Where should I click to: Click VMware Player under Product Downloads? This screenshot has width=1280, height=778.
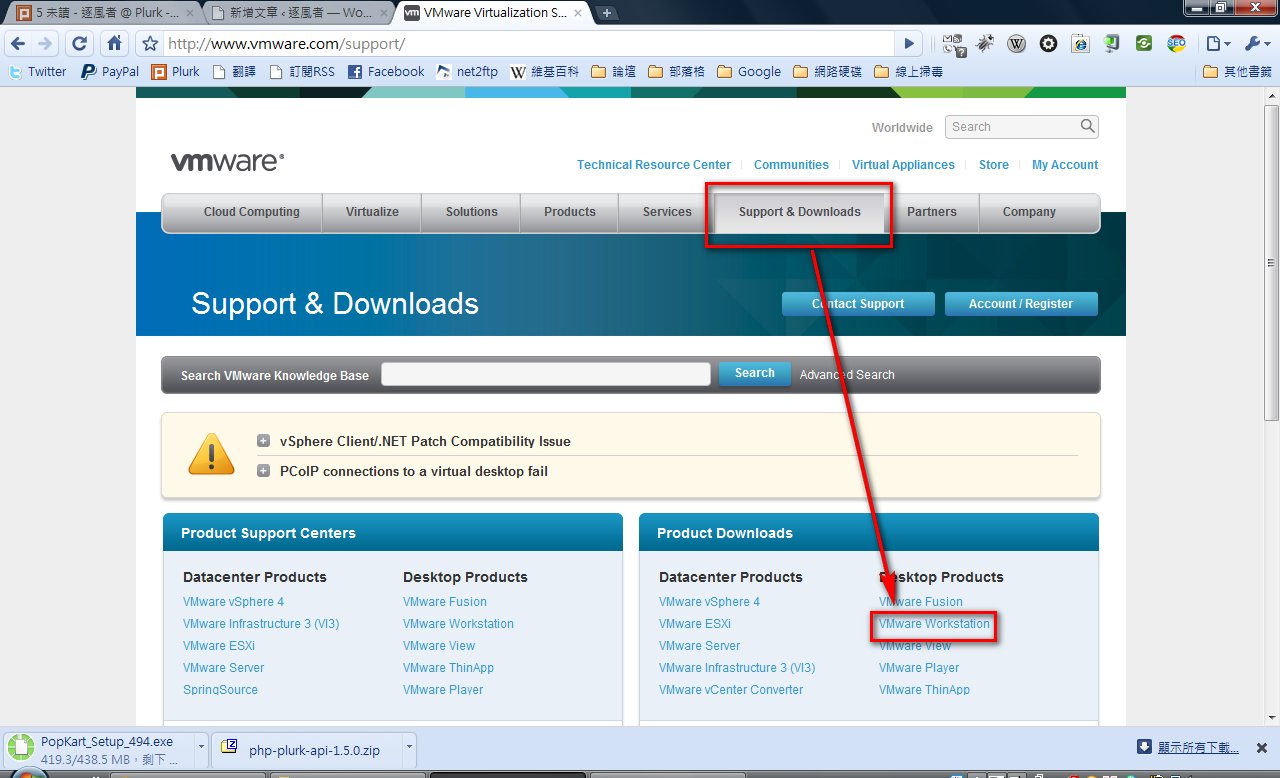click(x=919, y=668)
